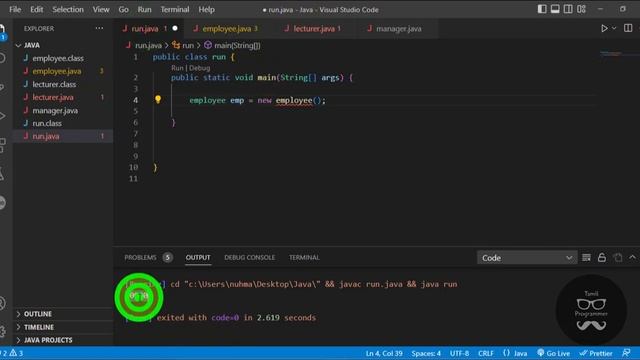The width and height of the screenshot is (640, 360).
Task: Toggle bottom panel layout icon
Action: 555,9
